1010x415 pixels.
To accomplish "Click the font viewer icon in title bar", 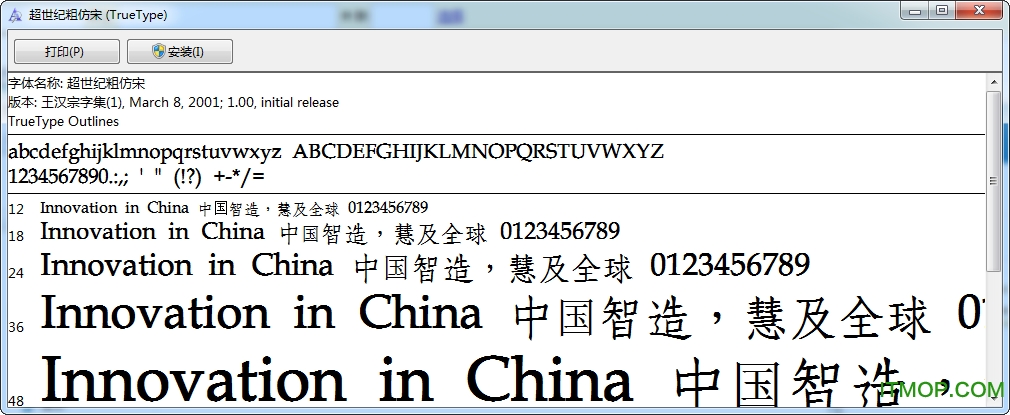I will (x=16, y=14).
